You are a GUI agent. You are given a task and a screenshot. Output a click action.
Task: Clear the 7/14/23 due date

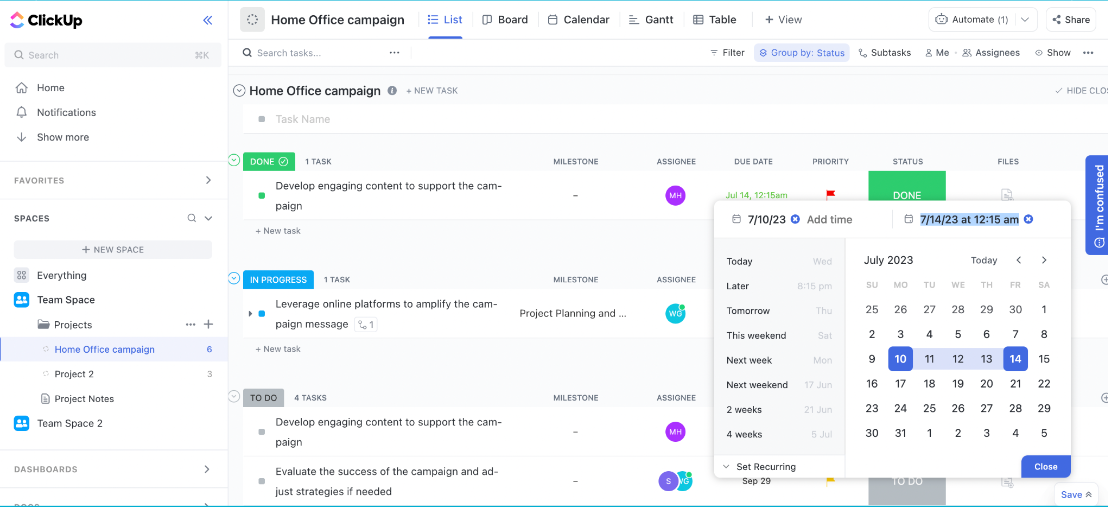point(1028,219)
